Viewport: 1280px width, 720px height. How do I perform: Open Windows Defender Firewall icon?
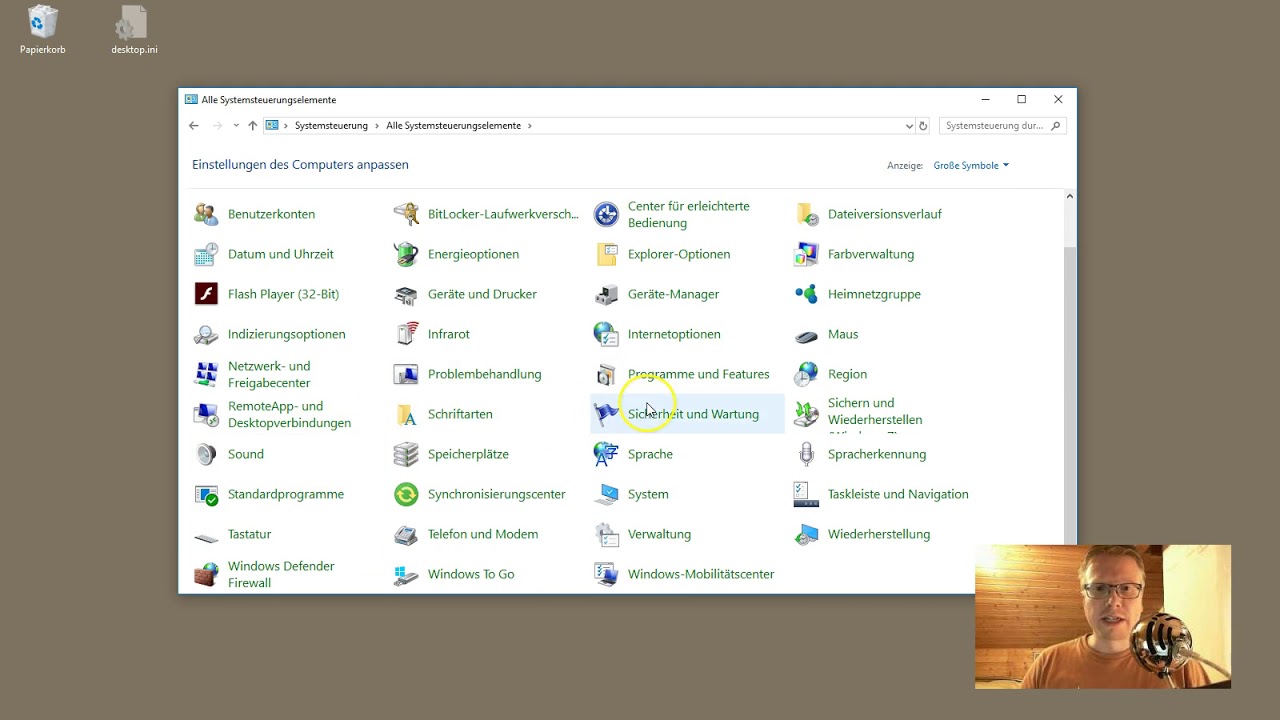click(x=206, y=574)
